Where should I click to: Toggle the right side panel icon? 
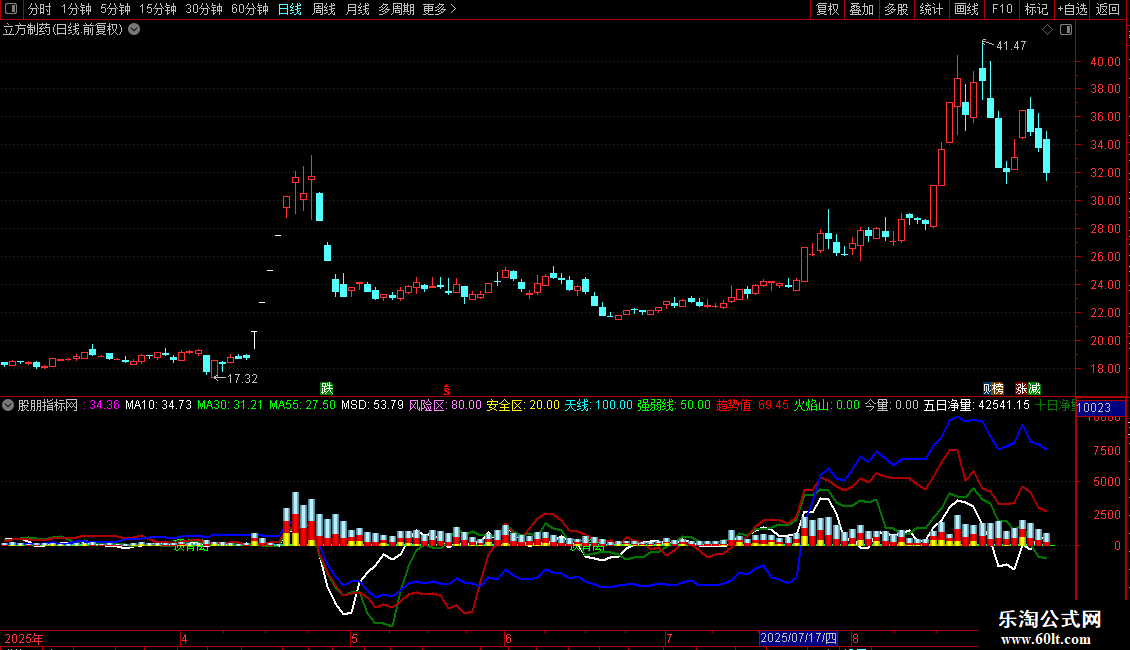(x=1066, y=30)
